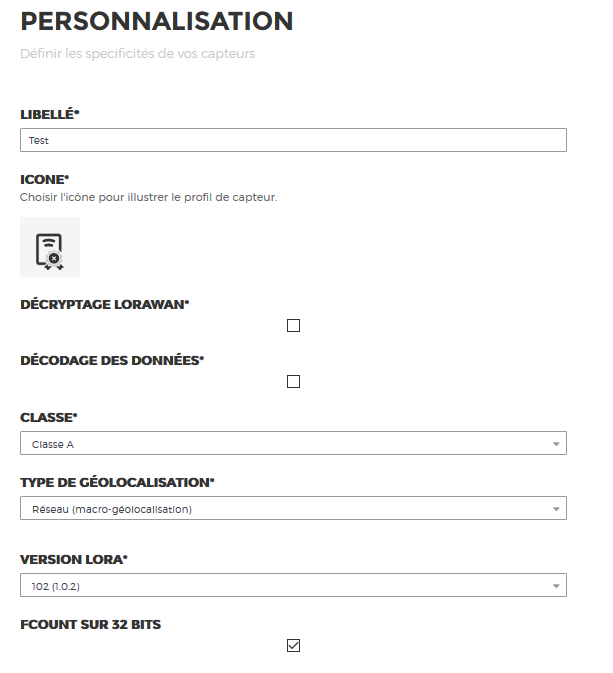Screen dimensions: 613x673
Task: Click the DÉCRYPTAGE LORAWAN label
Action: 105,304
